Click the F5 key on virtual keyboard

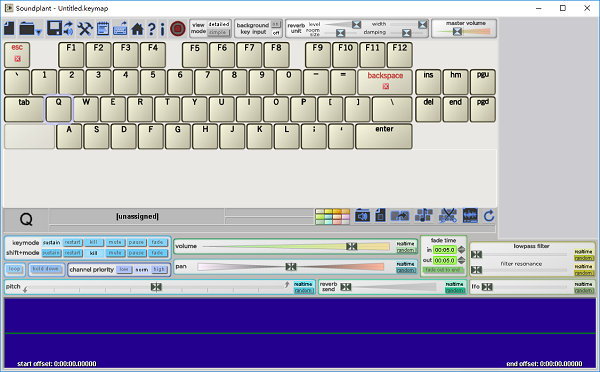click(195, 55)
